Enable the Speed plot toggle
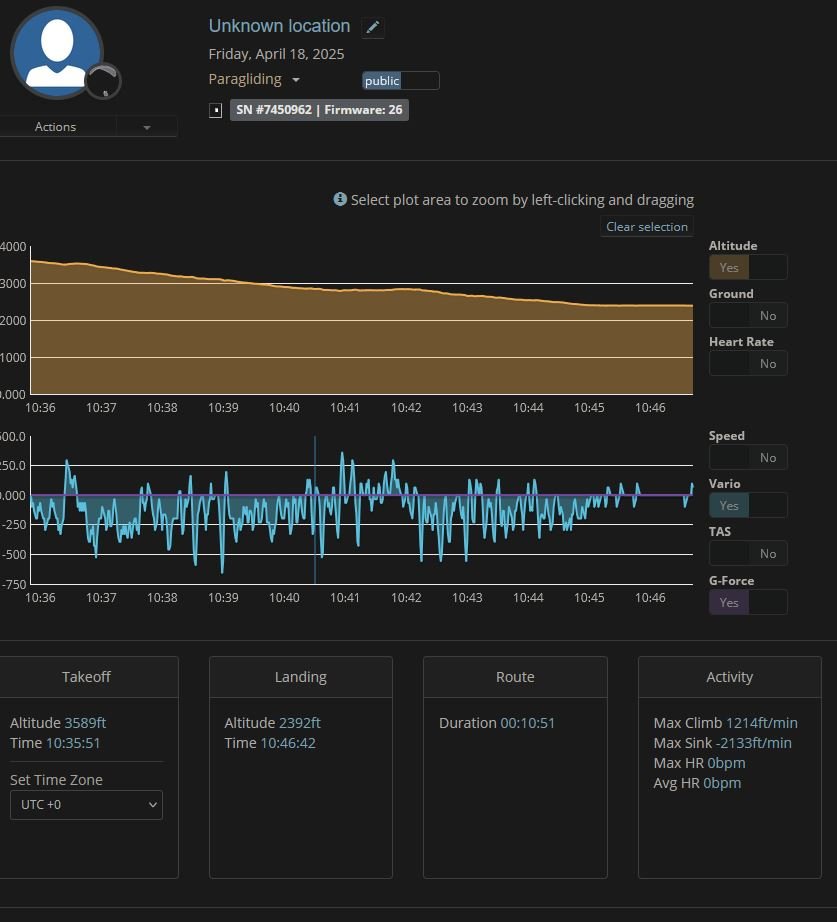This screenshot has height=922, width=837. (748, 457)
